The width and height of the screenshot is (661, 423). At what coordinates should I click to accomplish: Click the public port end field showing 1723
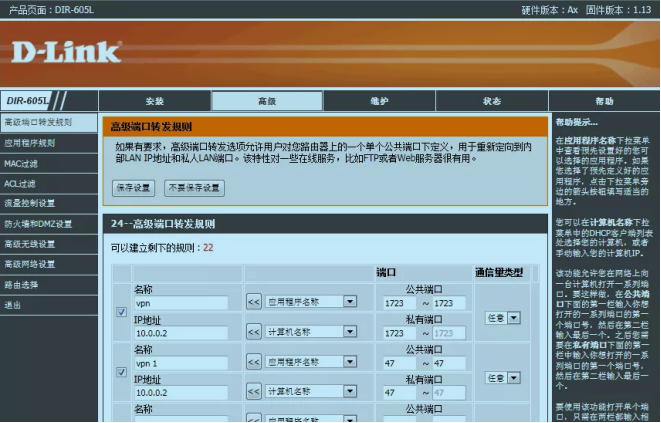tap(449, 303)
